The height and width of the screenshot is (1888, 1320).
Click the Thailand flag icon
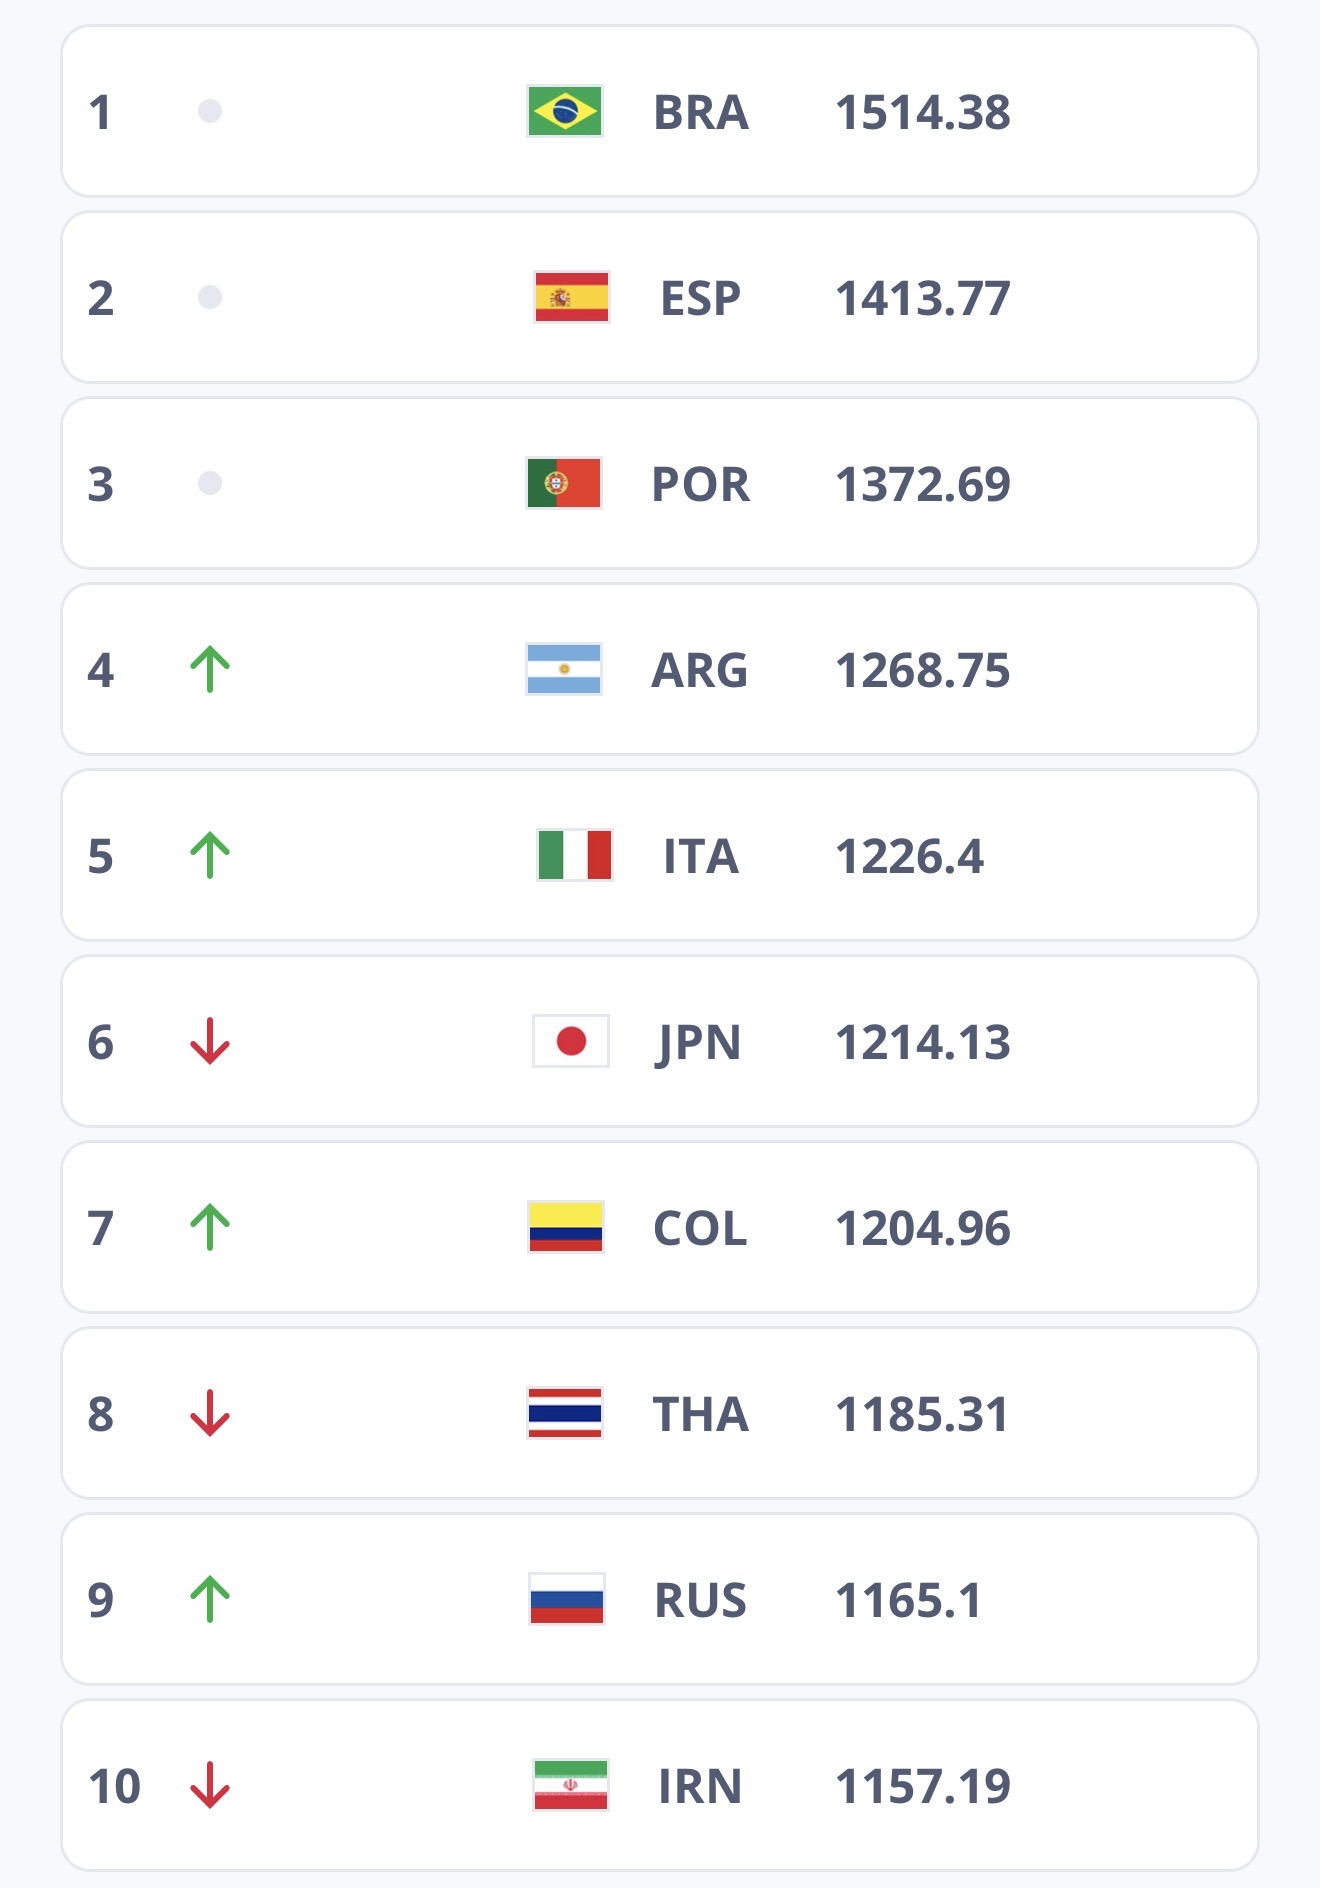(x=565, y=1413)
